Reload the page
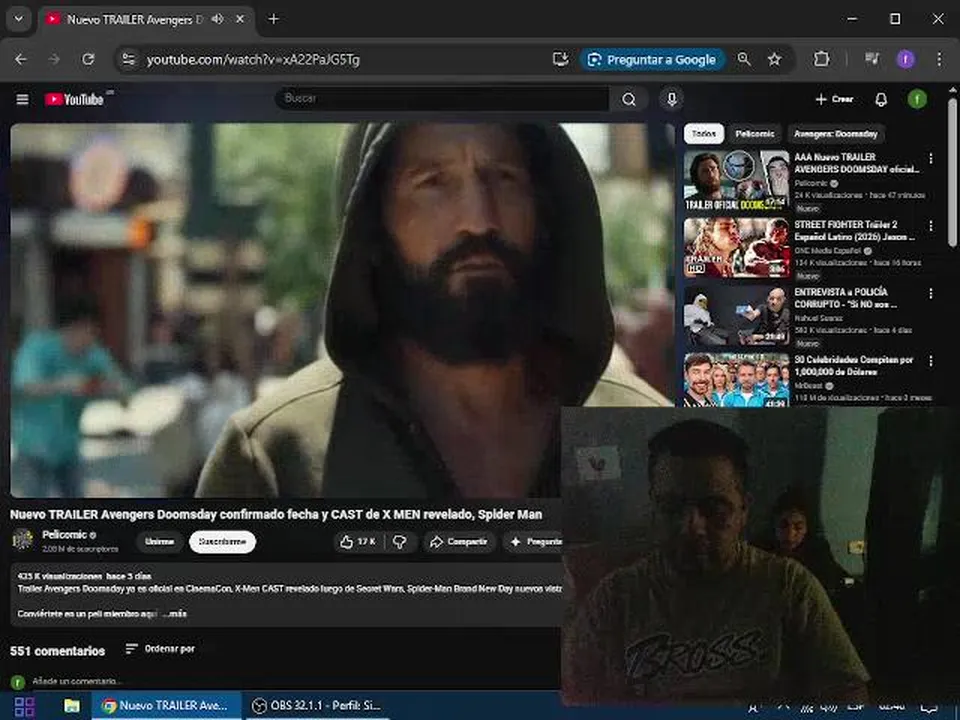The width and height of the screenshot is (960, 720). point(88,59)
